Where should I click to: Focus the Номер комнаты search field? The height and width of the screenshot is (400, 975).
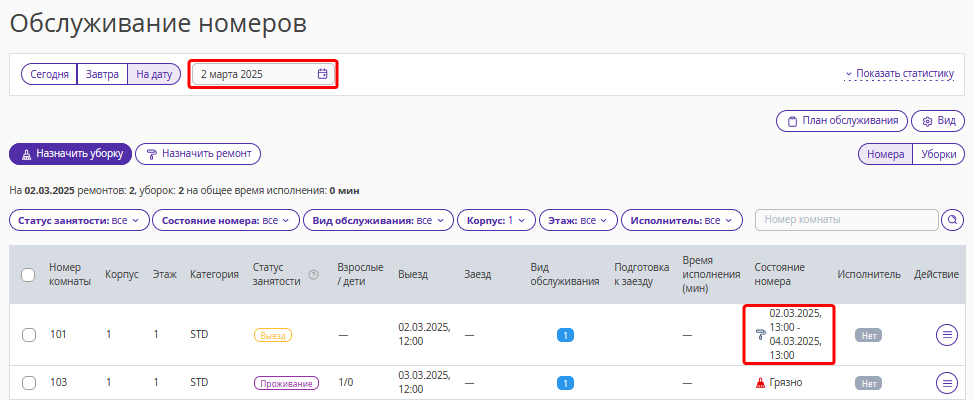[846, 220]
